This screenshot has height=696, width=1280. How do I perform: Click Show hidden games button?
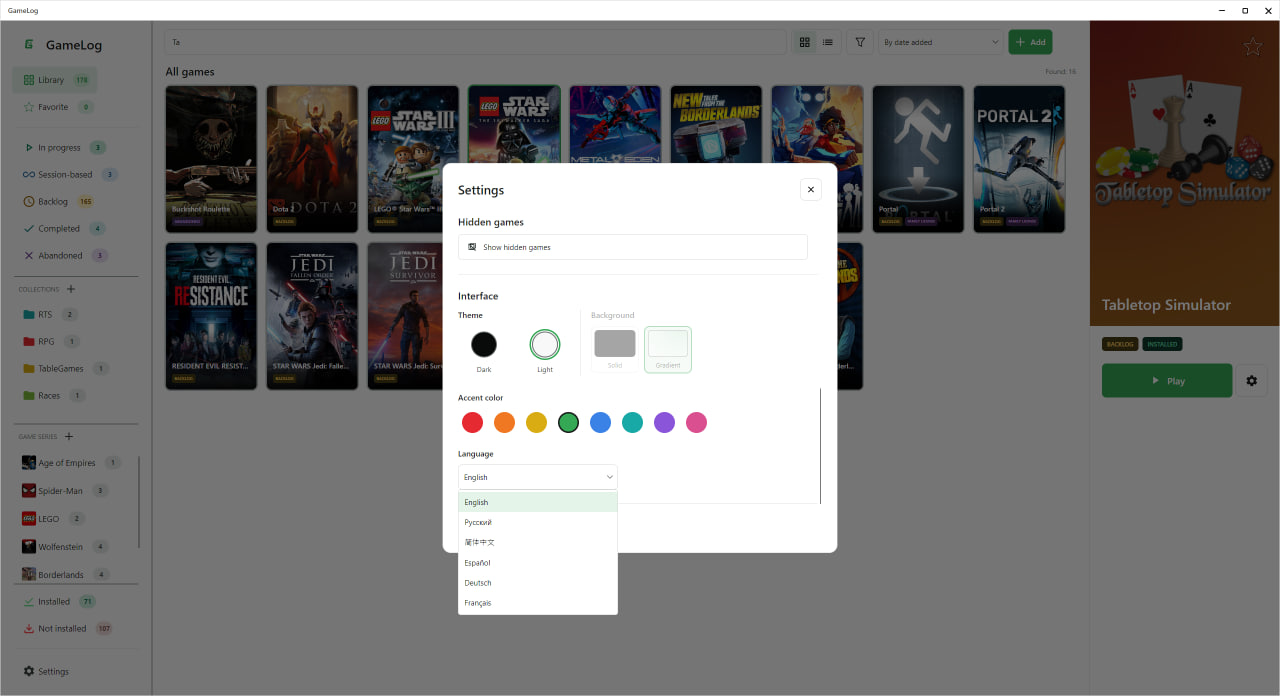633,247
